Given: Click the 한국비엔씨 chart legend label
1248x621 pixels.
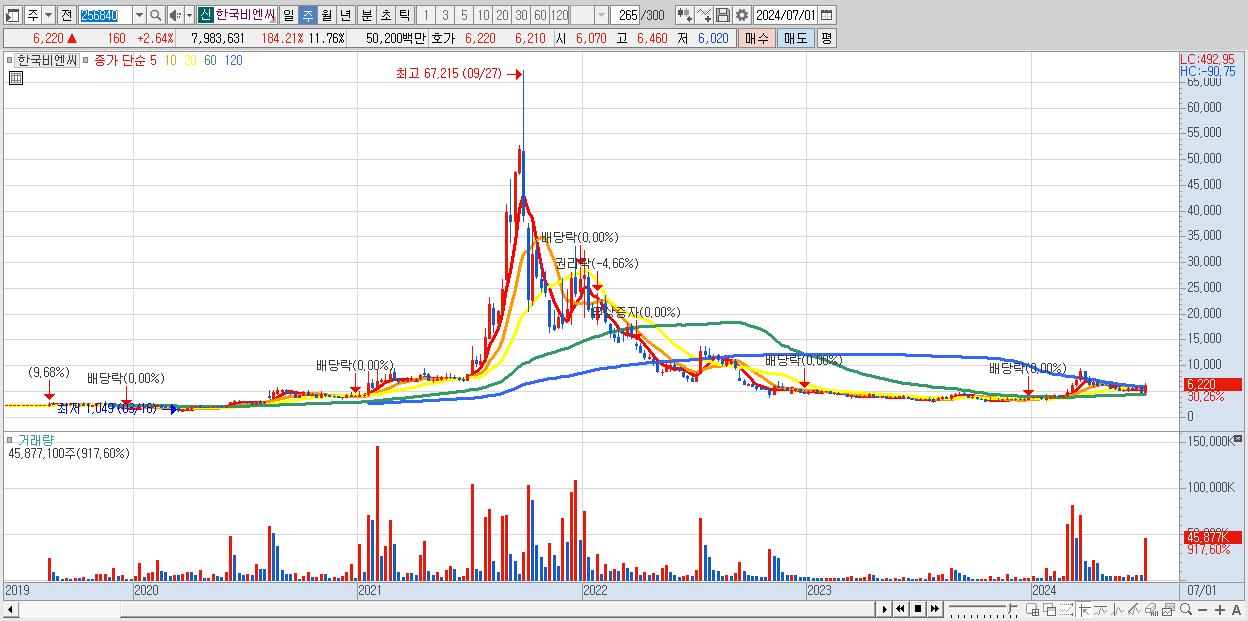Looking at the screenshot, I should pyautogui.click(x=47, y=61).
